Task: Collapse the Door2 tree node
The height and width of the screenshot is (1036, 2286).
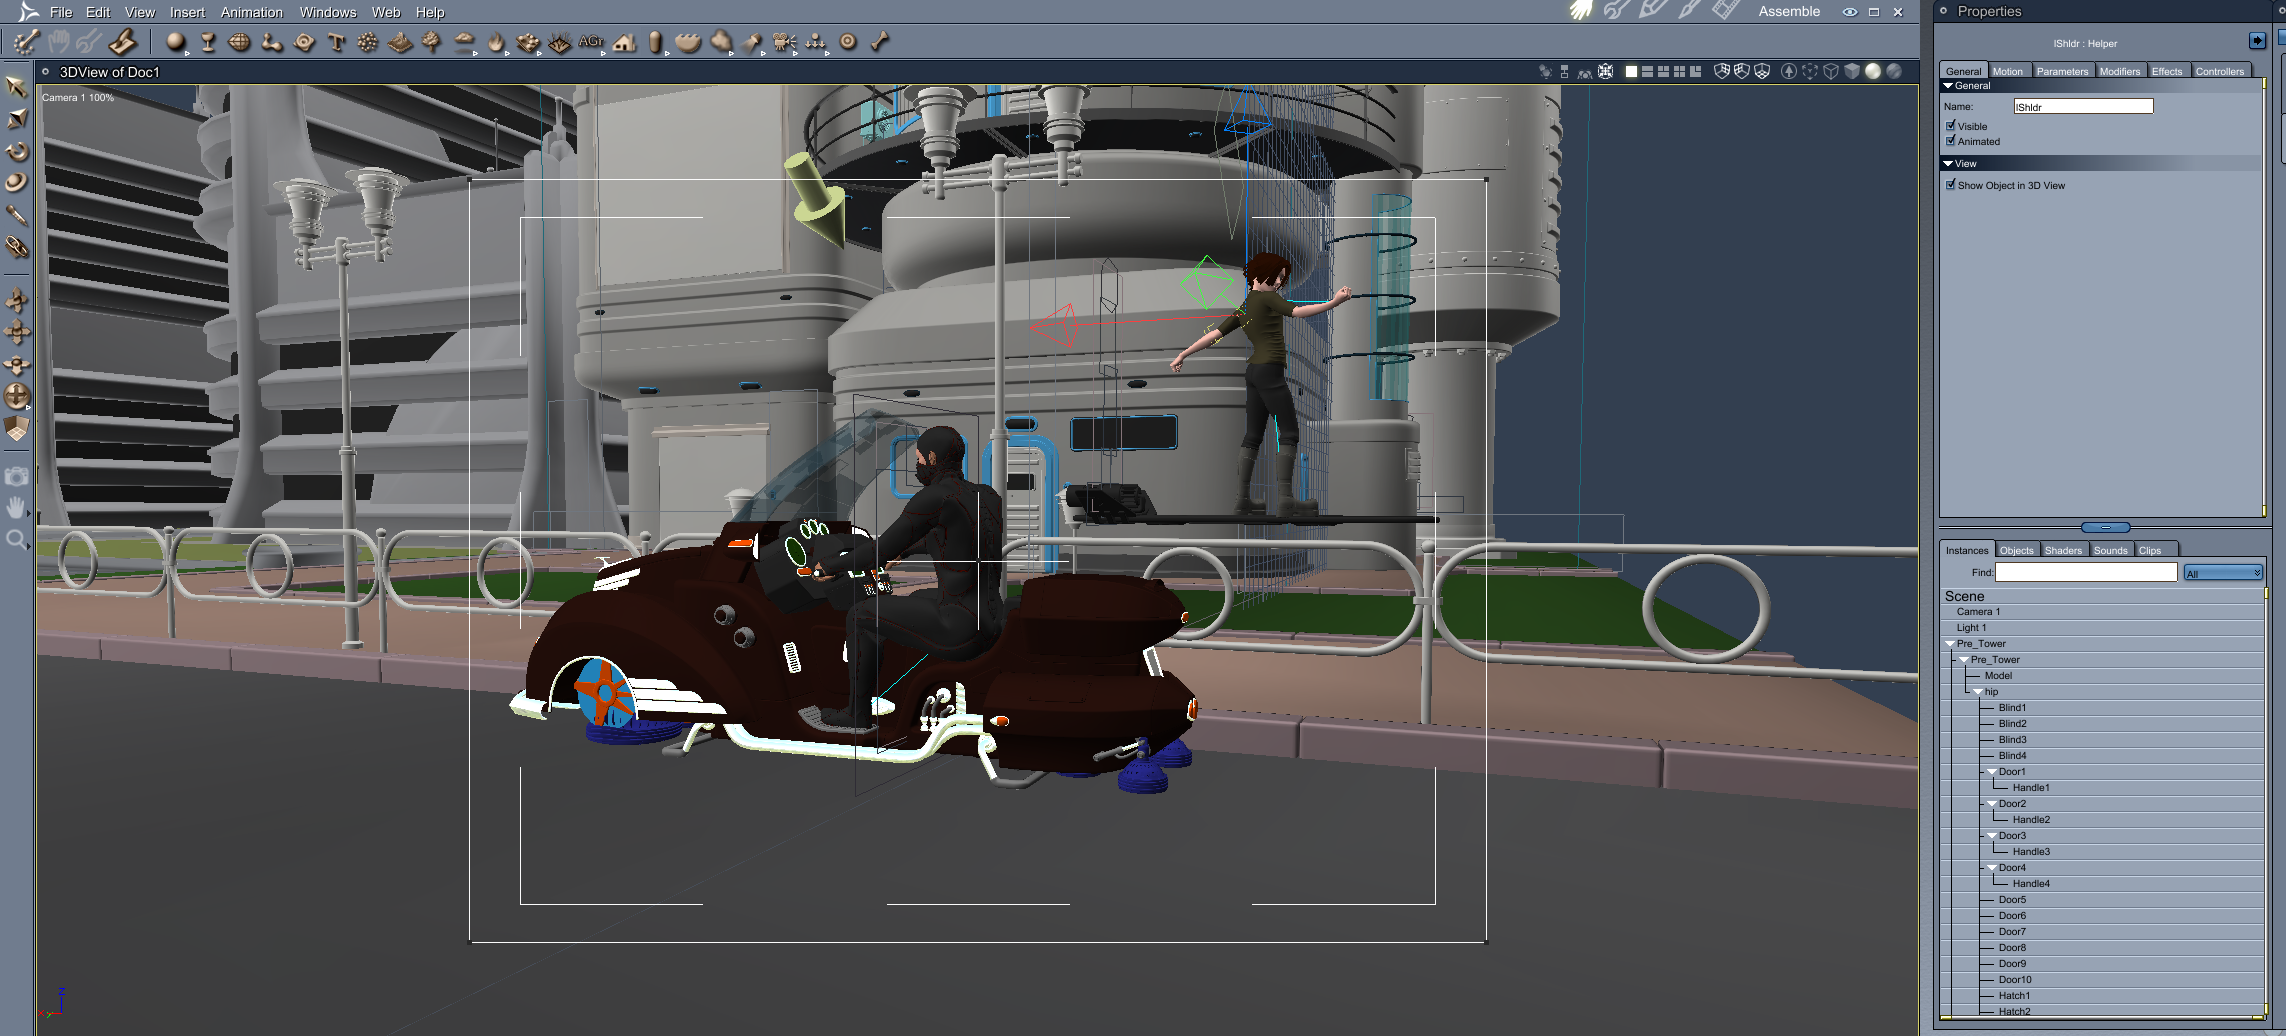Action: (x=1992, y=804)
